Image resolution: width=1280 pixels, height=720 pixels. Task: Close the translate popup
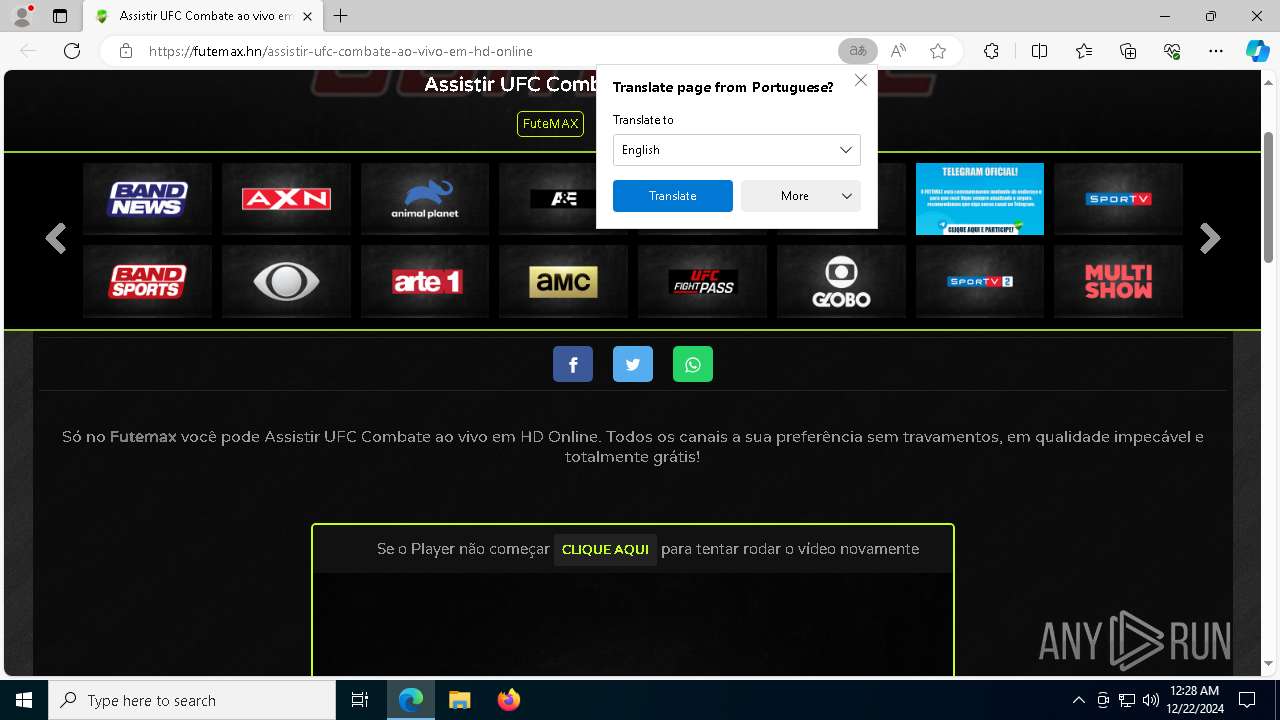point(861,80)
